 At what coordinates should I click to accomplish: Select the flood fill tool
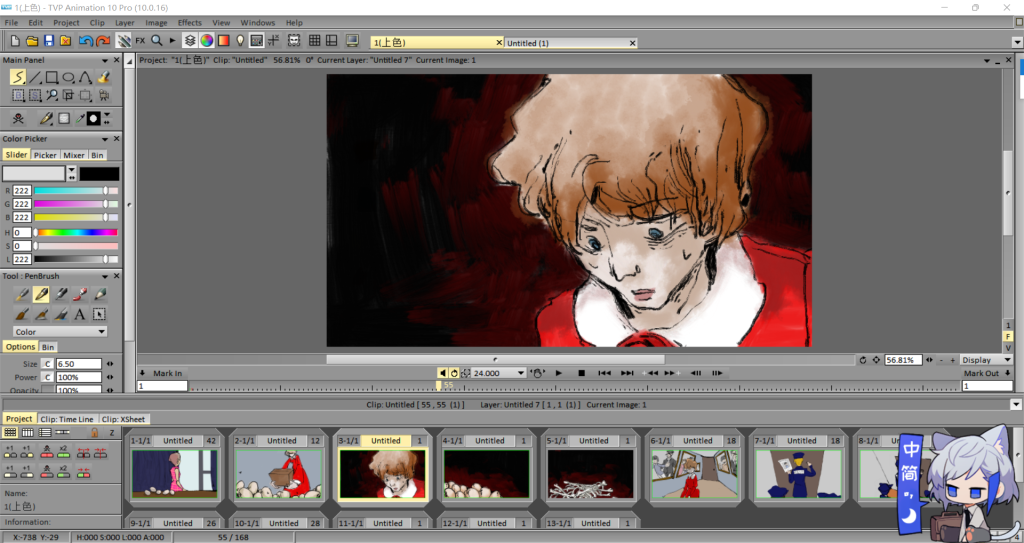(x=103, y=77)
